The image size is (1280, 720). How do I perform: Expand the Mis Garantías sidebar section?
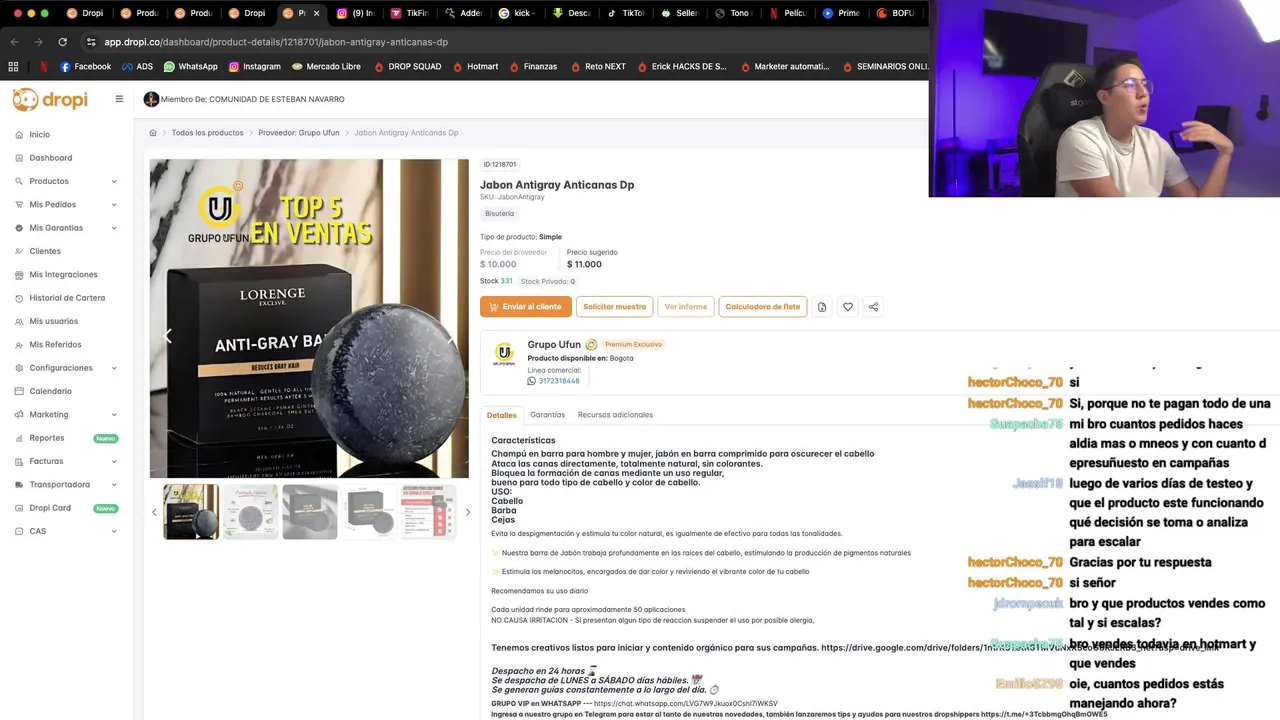[66, 228]
